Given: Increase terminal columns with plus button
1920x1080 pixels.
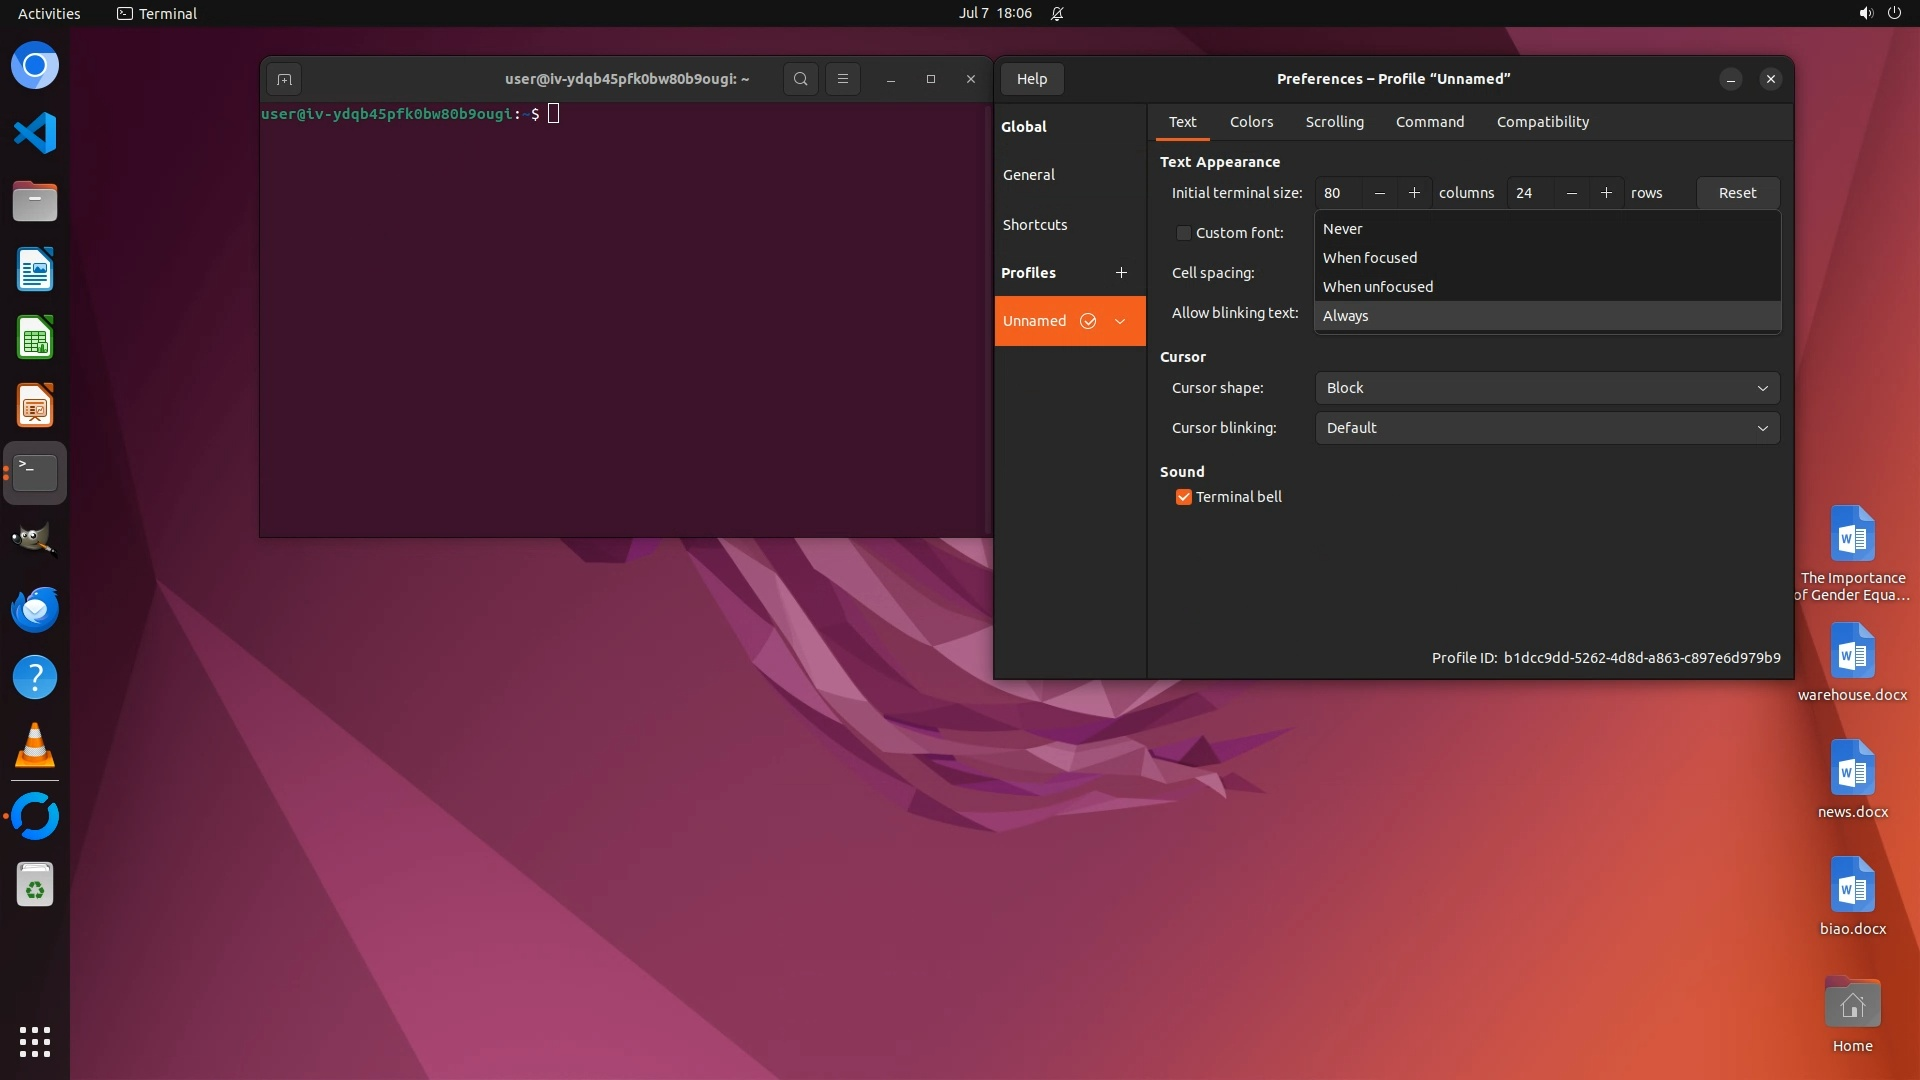Looking at the screenshot, I should tap(1414, 193).
